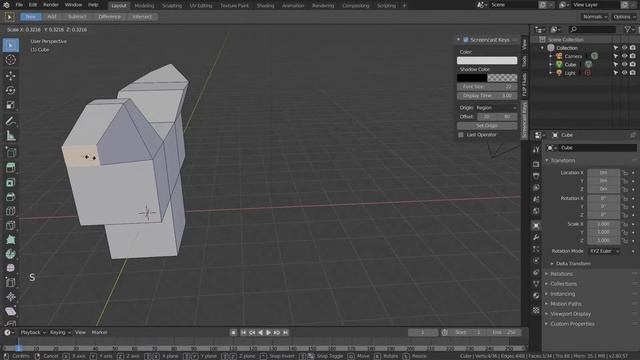Activate the Move tool
The image size is (640, 360).
11,76
